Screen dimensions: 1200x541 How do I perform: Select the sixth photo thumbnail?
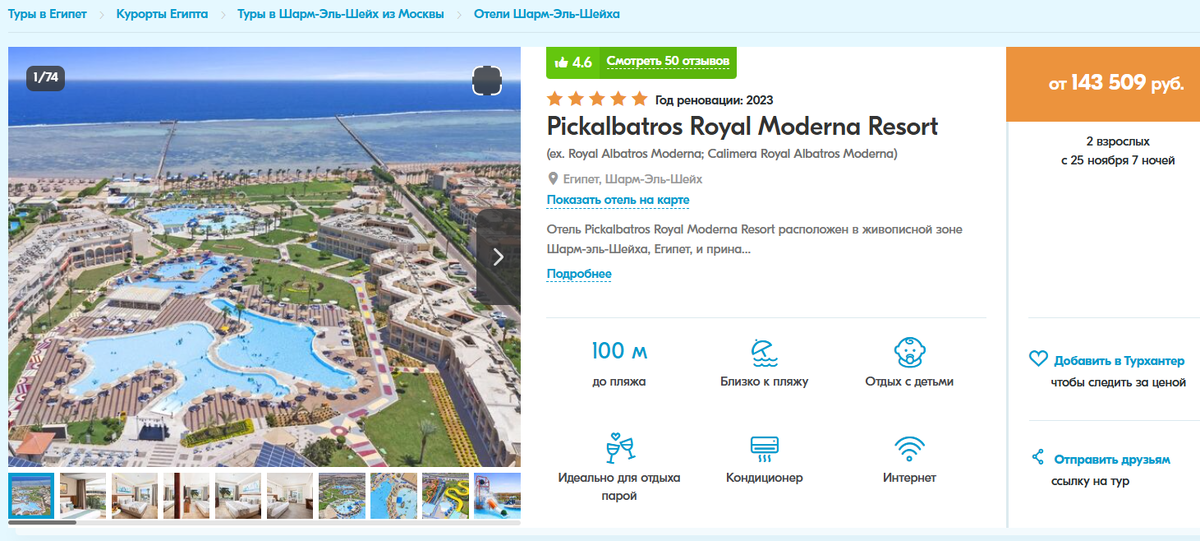(290, 495)
